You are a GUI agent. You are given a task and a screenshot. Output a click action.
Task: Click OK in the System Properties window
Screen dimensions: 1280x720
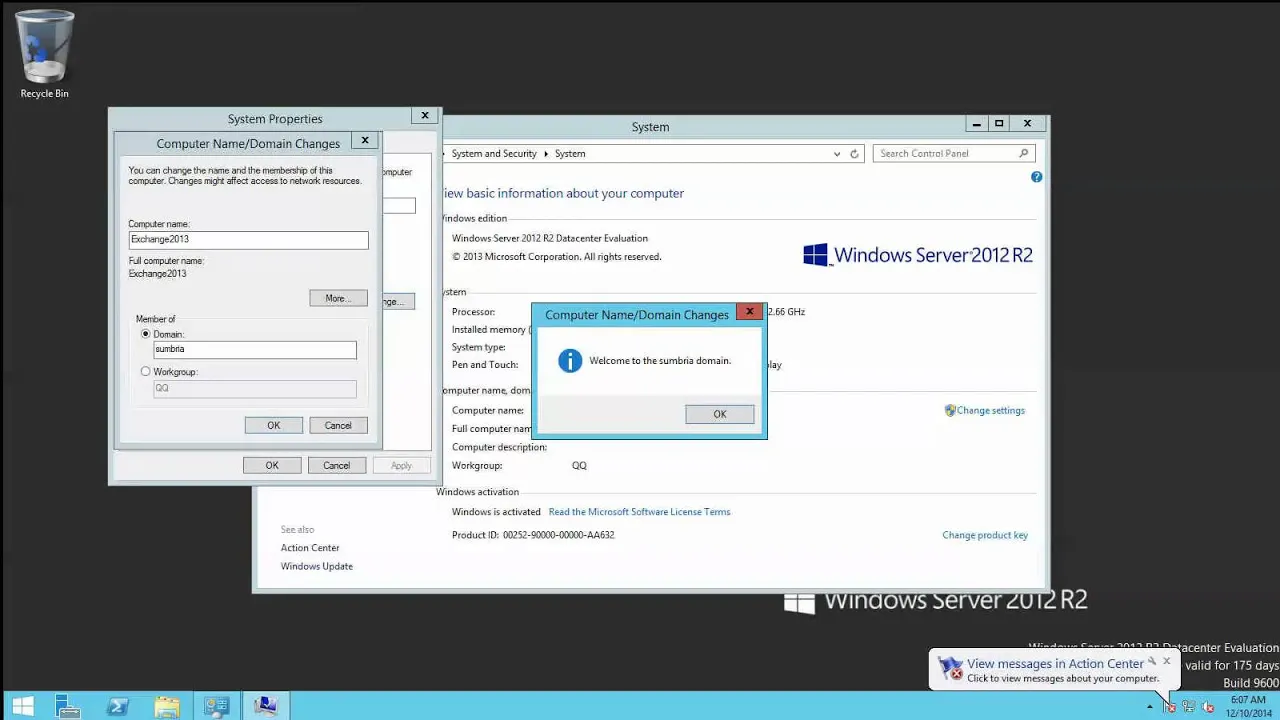[272, 465]
